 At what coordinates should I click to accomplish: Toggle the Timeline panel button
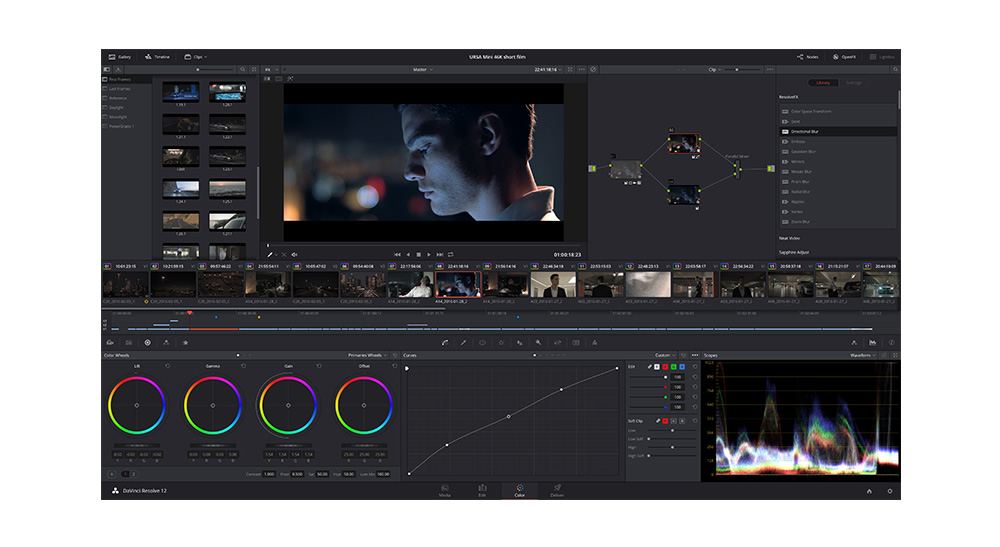(157, 57)
